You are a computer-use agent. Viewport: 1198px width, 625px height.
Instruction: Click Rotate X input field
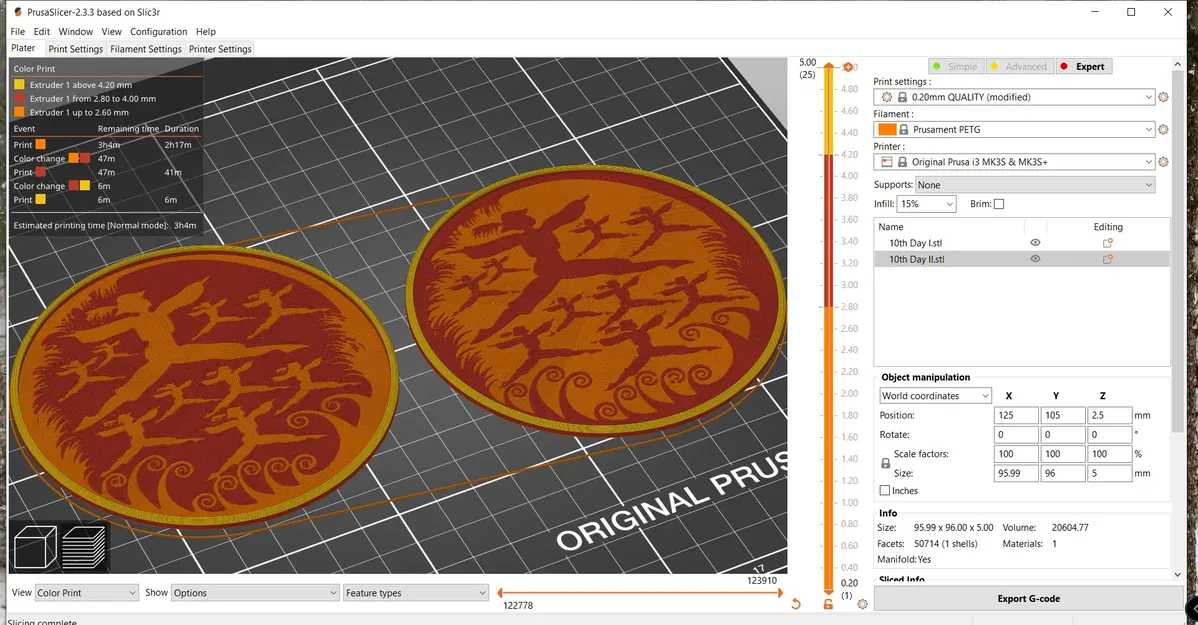point(1015,435)
